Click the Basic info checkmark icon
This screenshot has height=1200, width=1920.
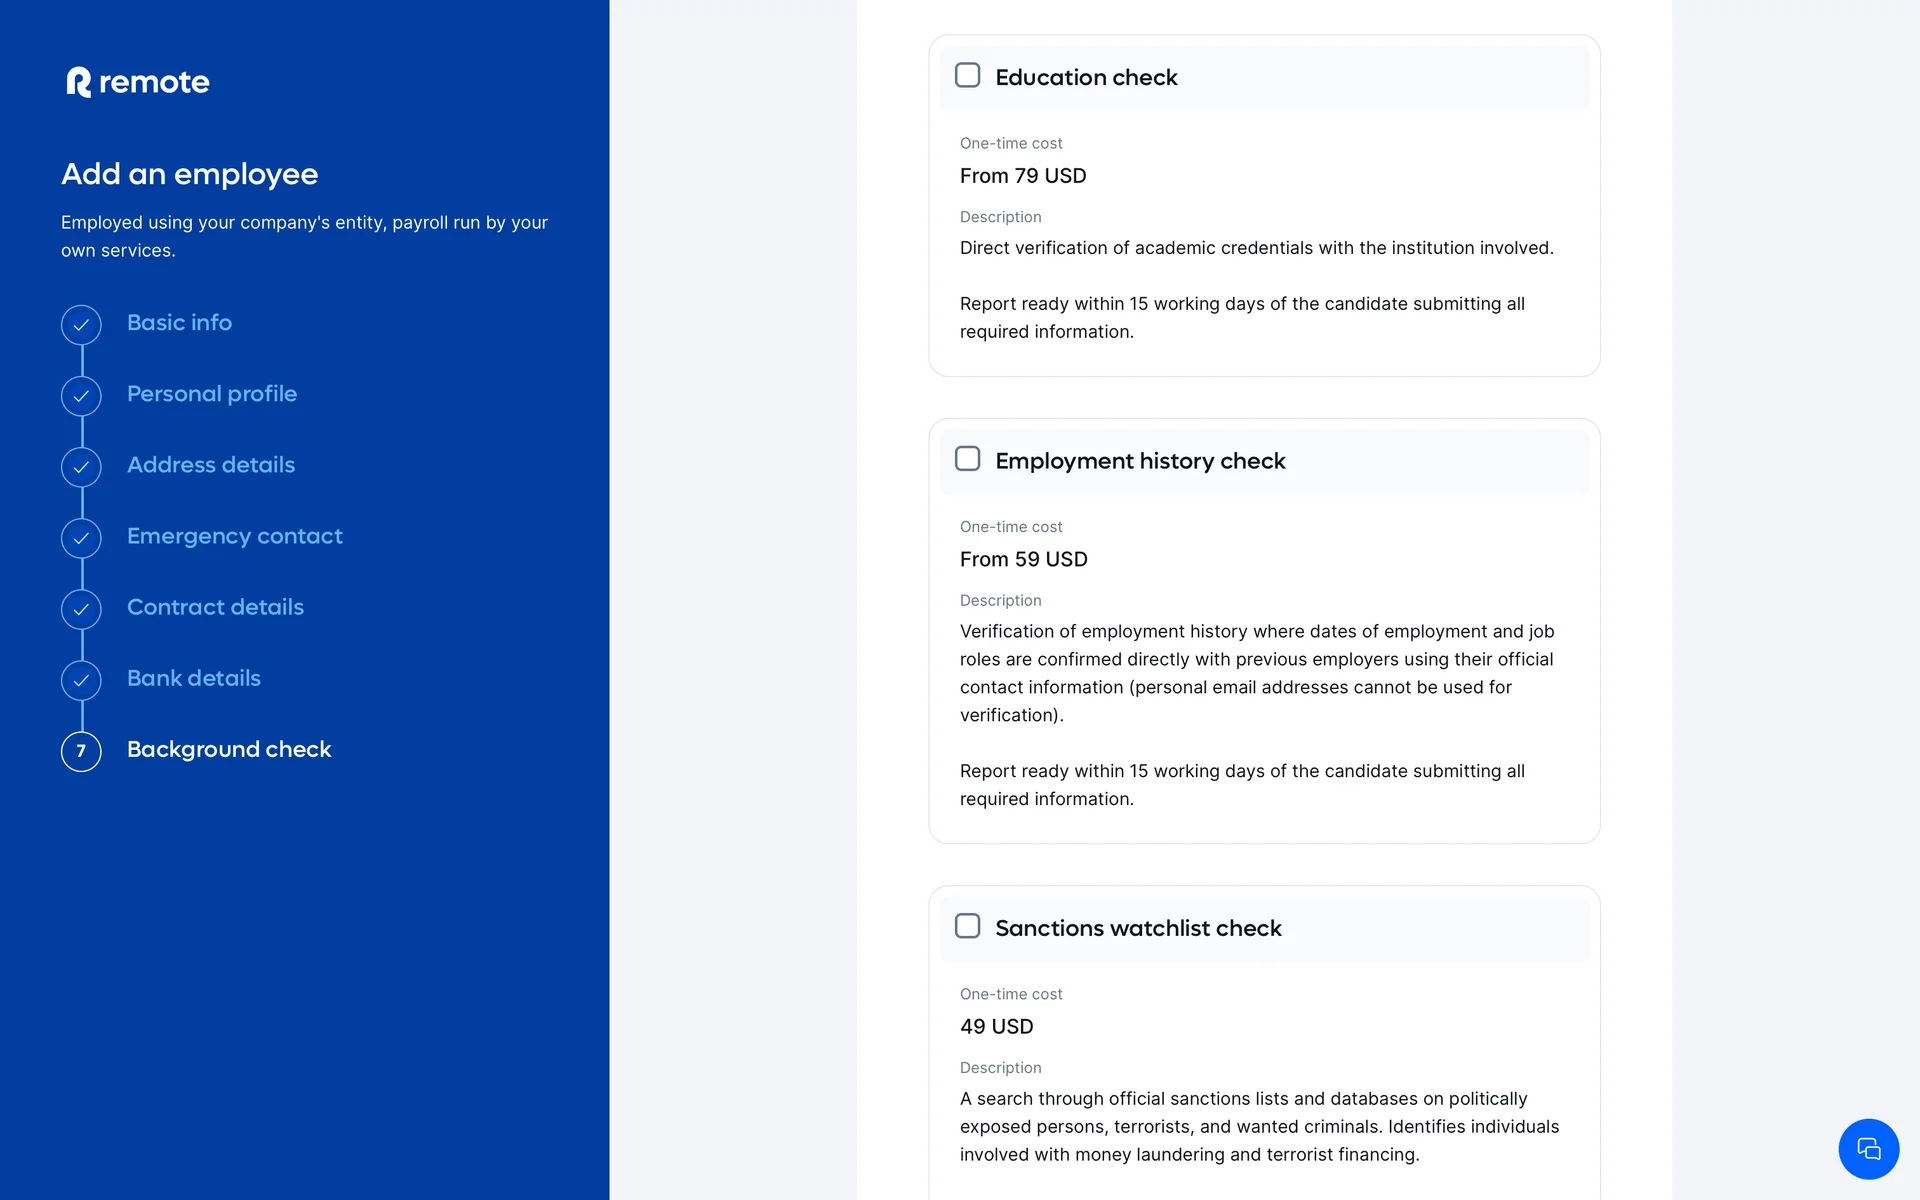tap(81, 325)
